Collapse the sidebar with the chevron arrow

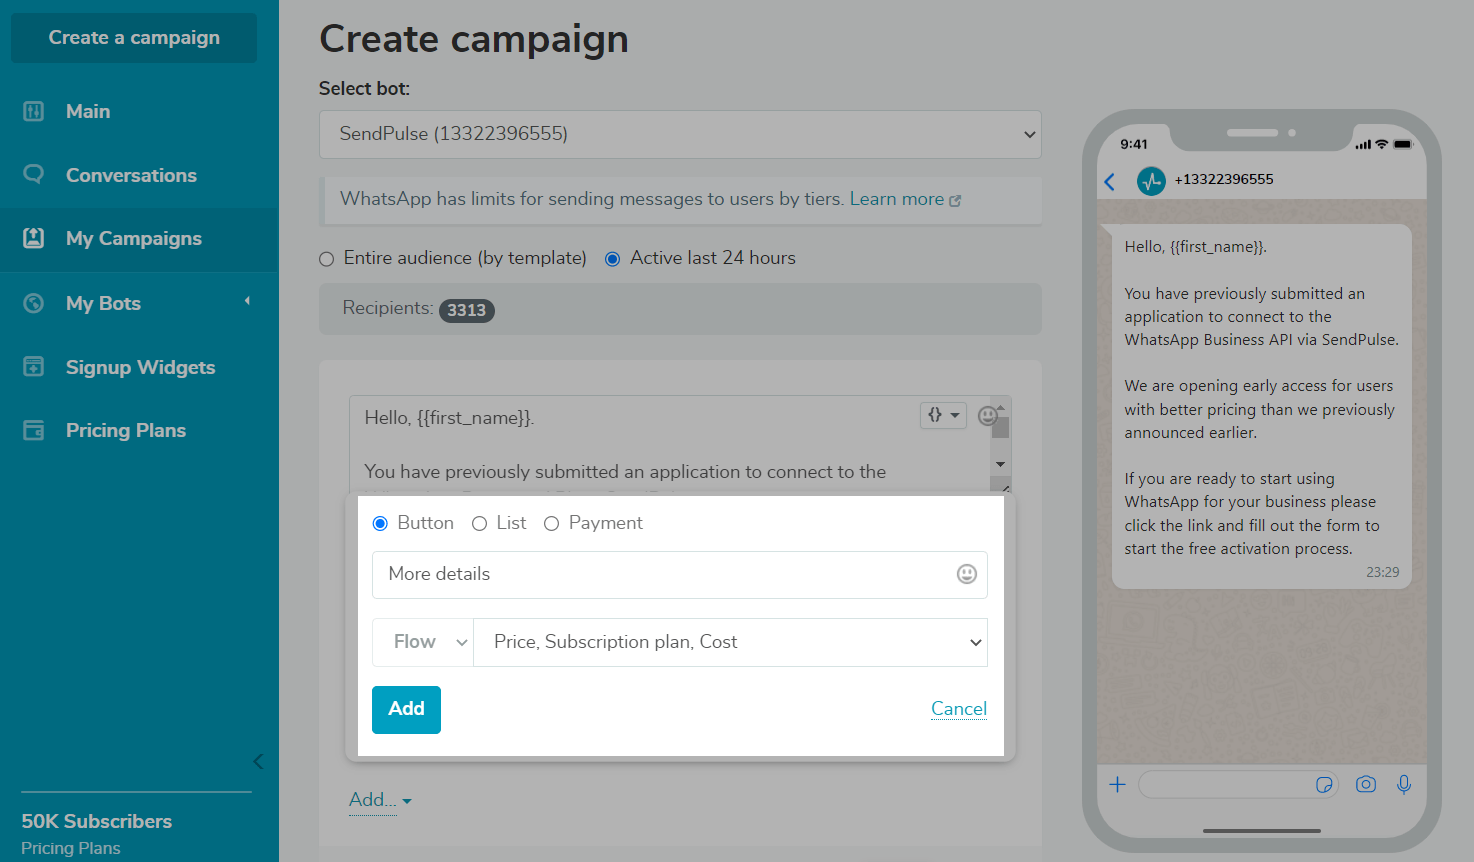(258, 762)
